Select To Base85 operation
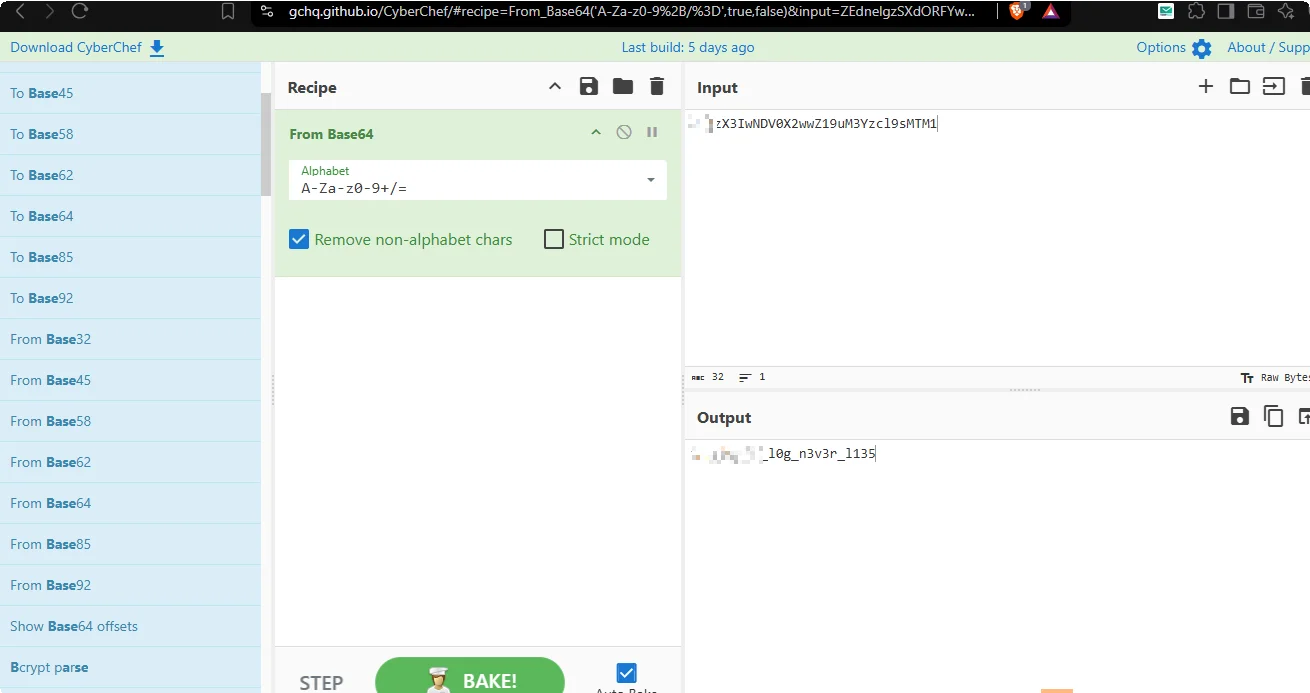 point(130,257)
